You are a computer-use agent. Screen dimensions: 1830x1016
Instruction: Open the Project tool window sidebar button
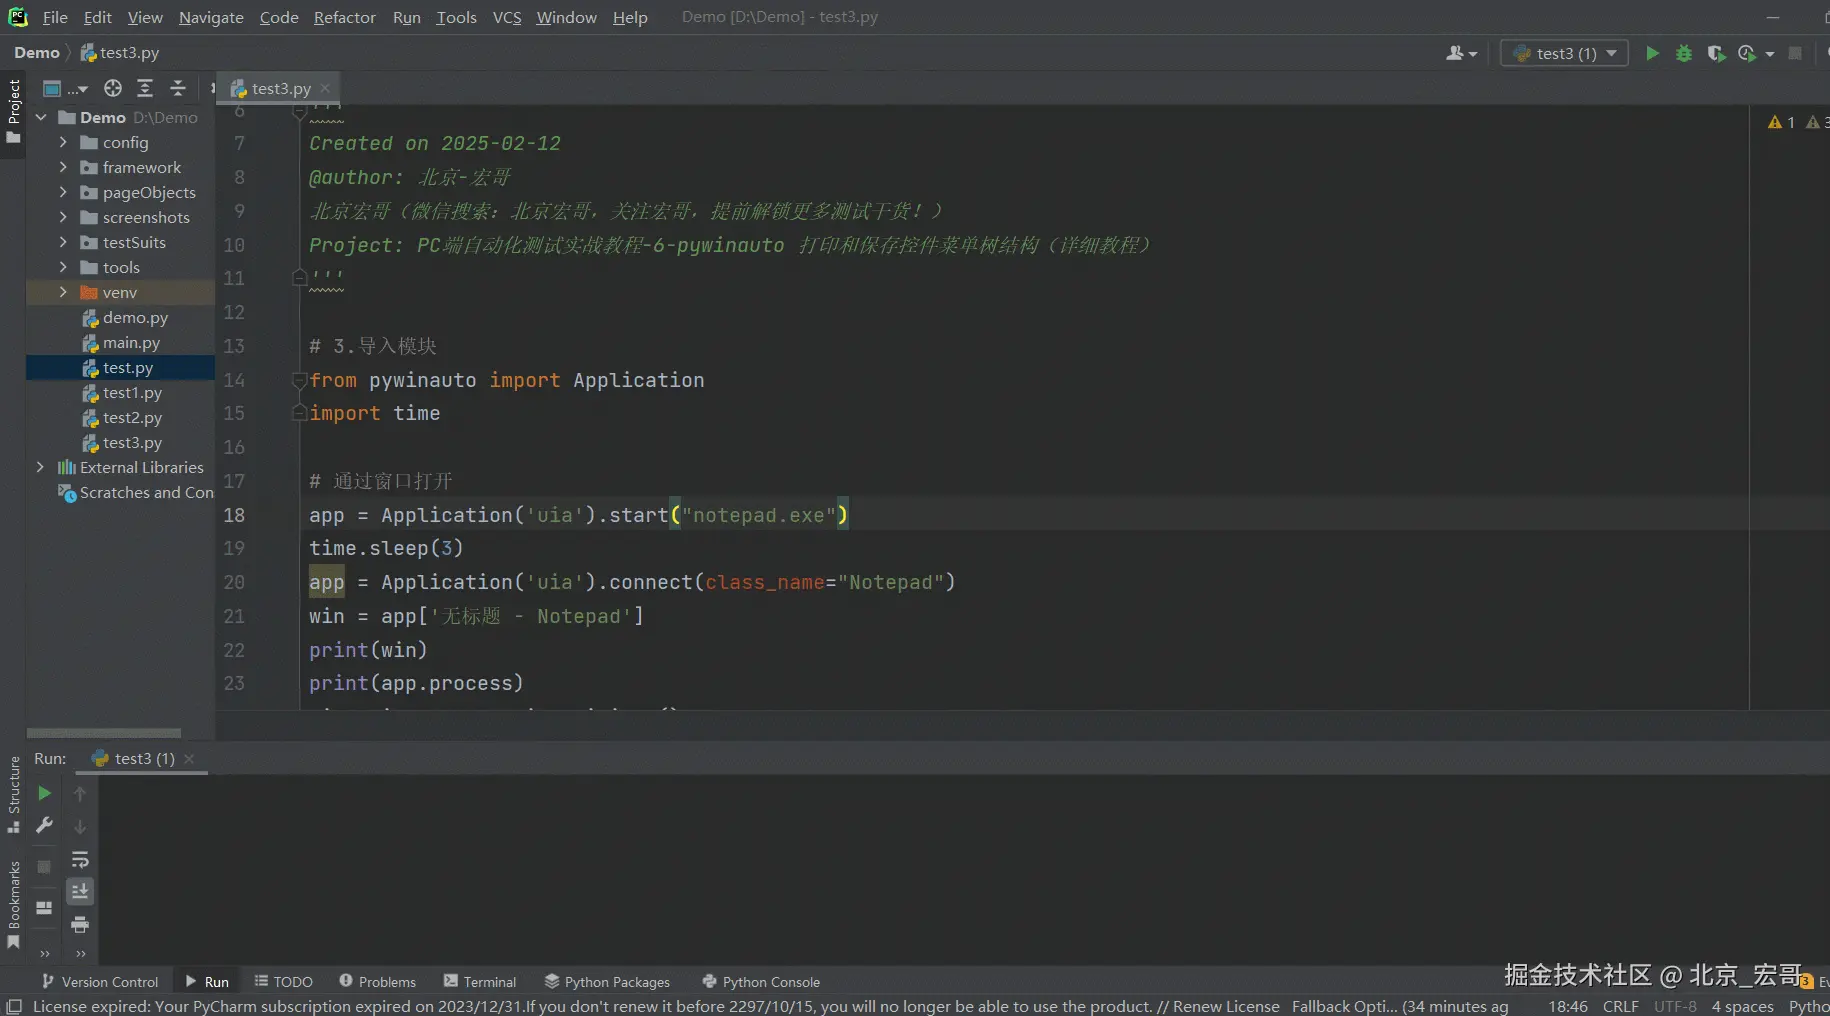(13, 111)
